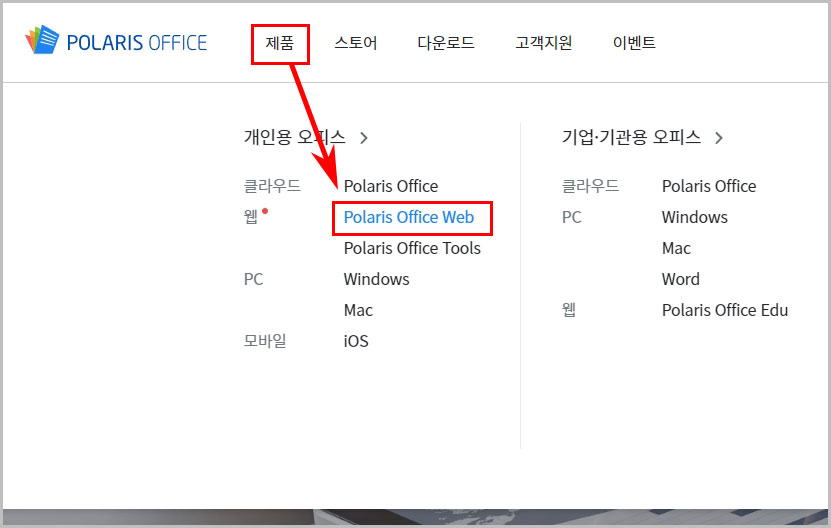Screen dimensions: 831x528
Task: Click chevron next to 기업·기관용 오피스
Action: click(719, 138)
